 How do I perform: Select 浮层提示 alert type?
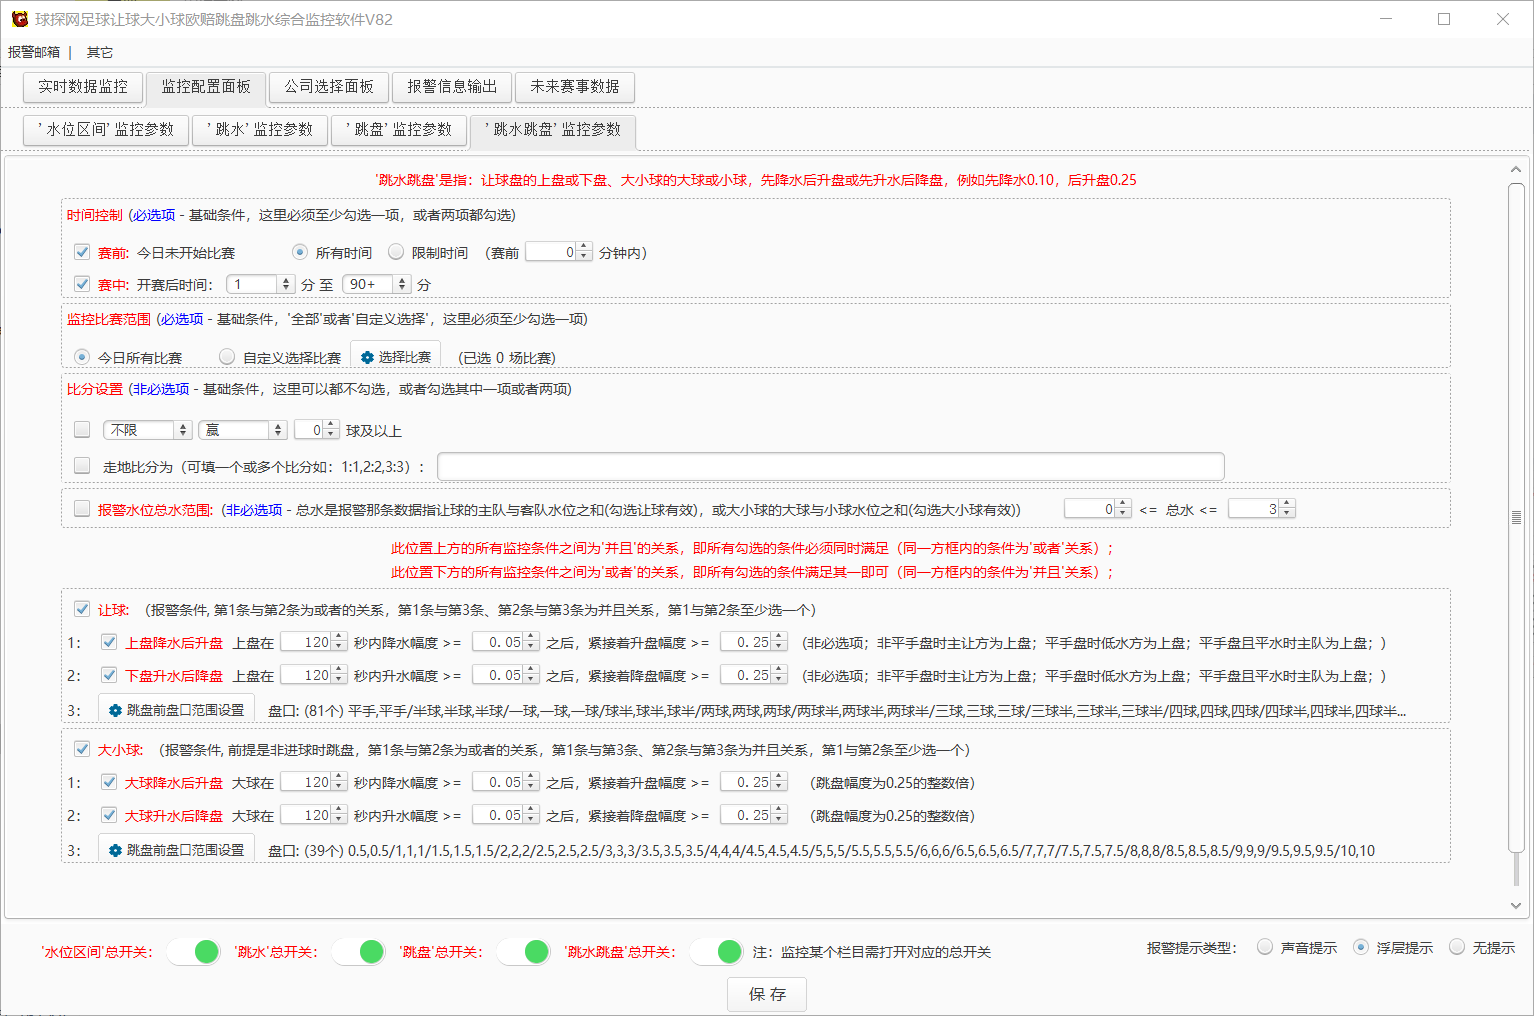coord(1361,947)
